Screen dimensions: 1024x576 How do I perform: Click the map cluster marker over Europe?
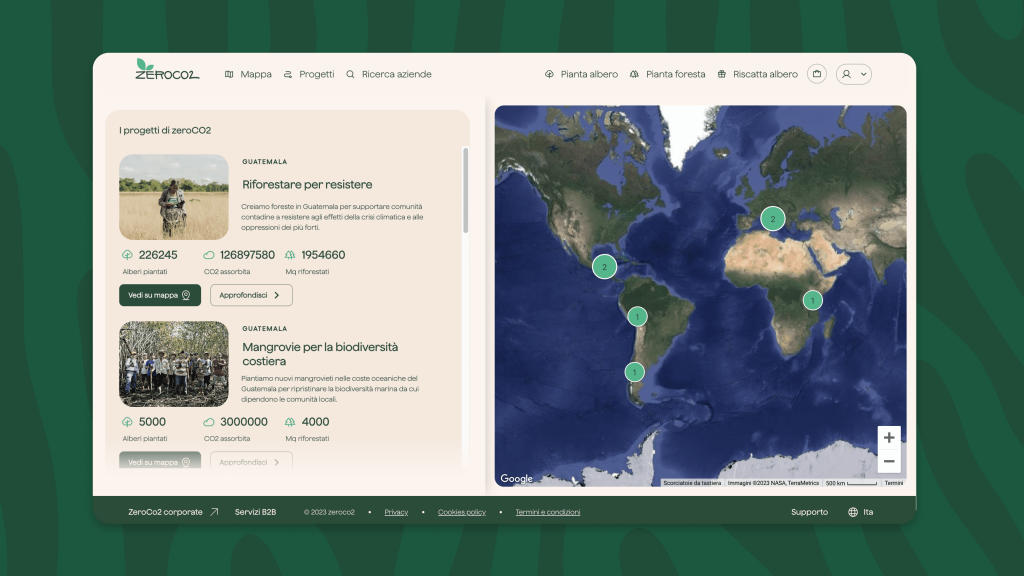point(772,219)
